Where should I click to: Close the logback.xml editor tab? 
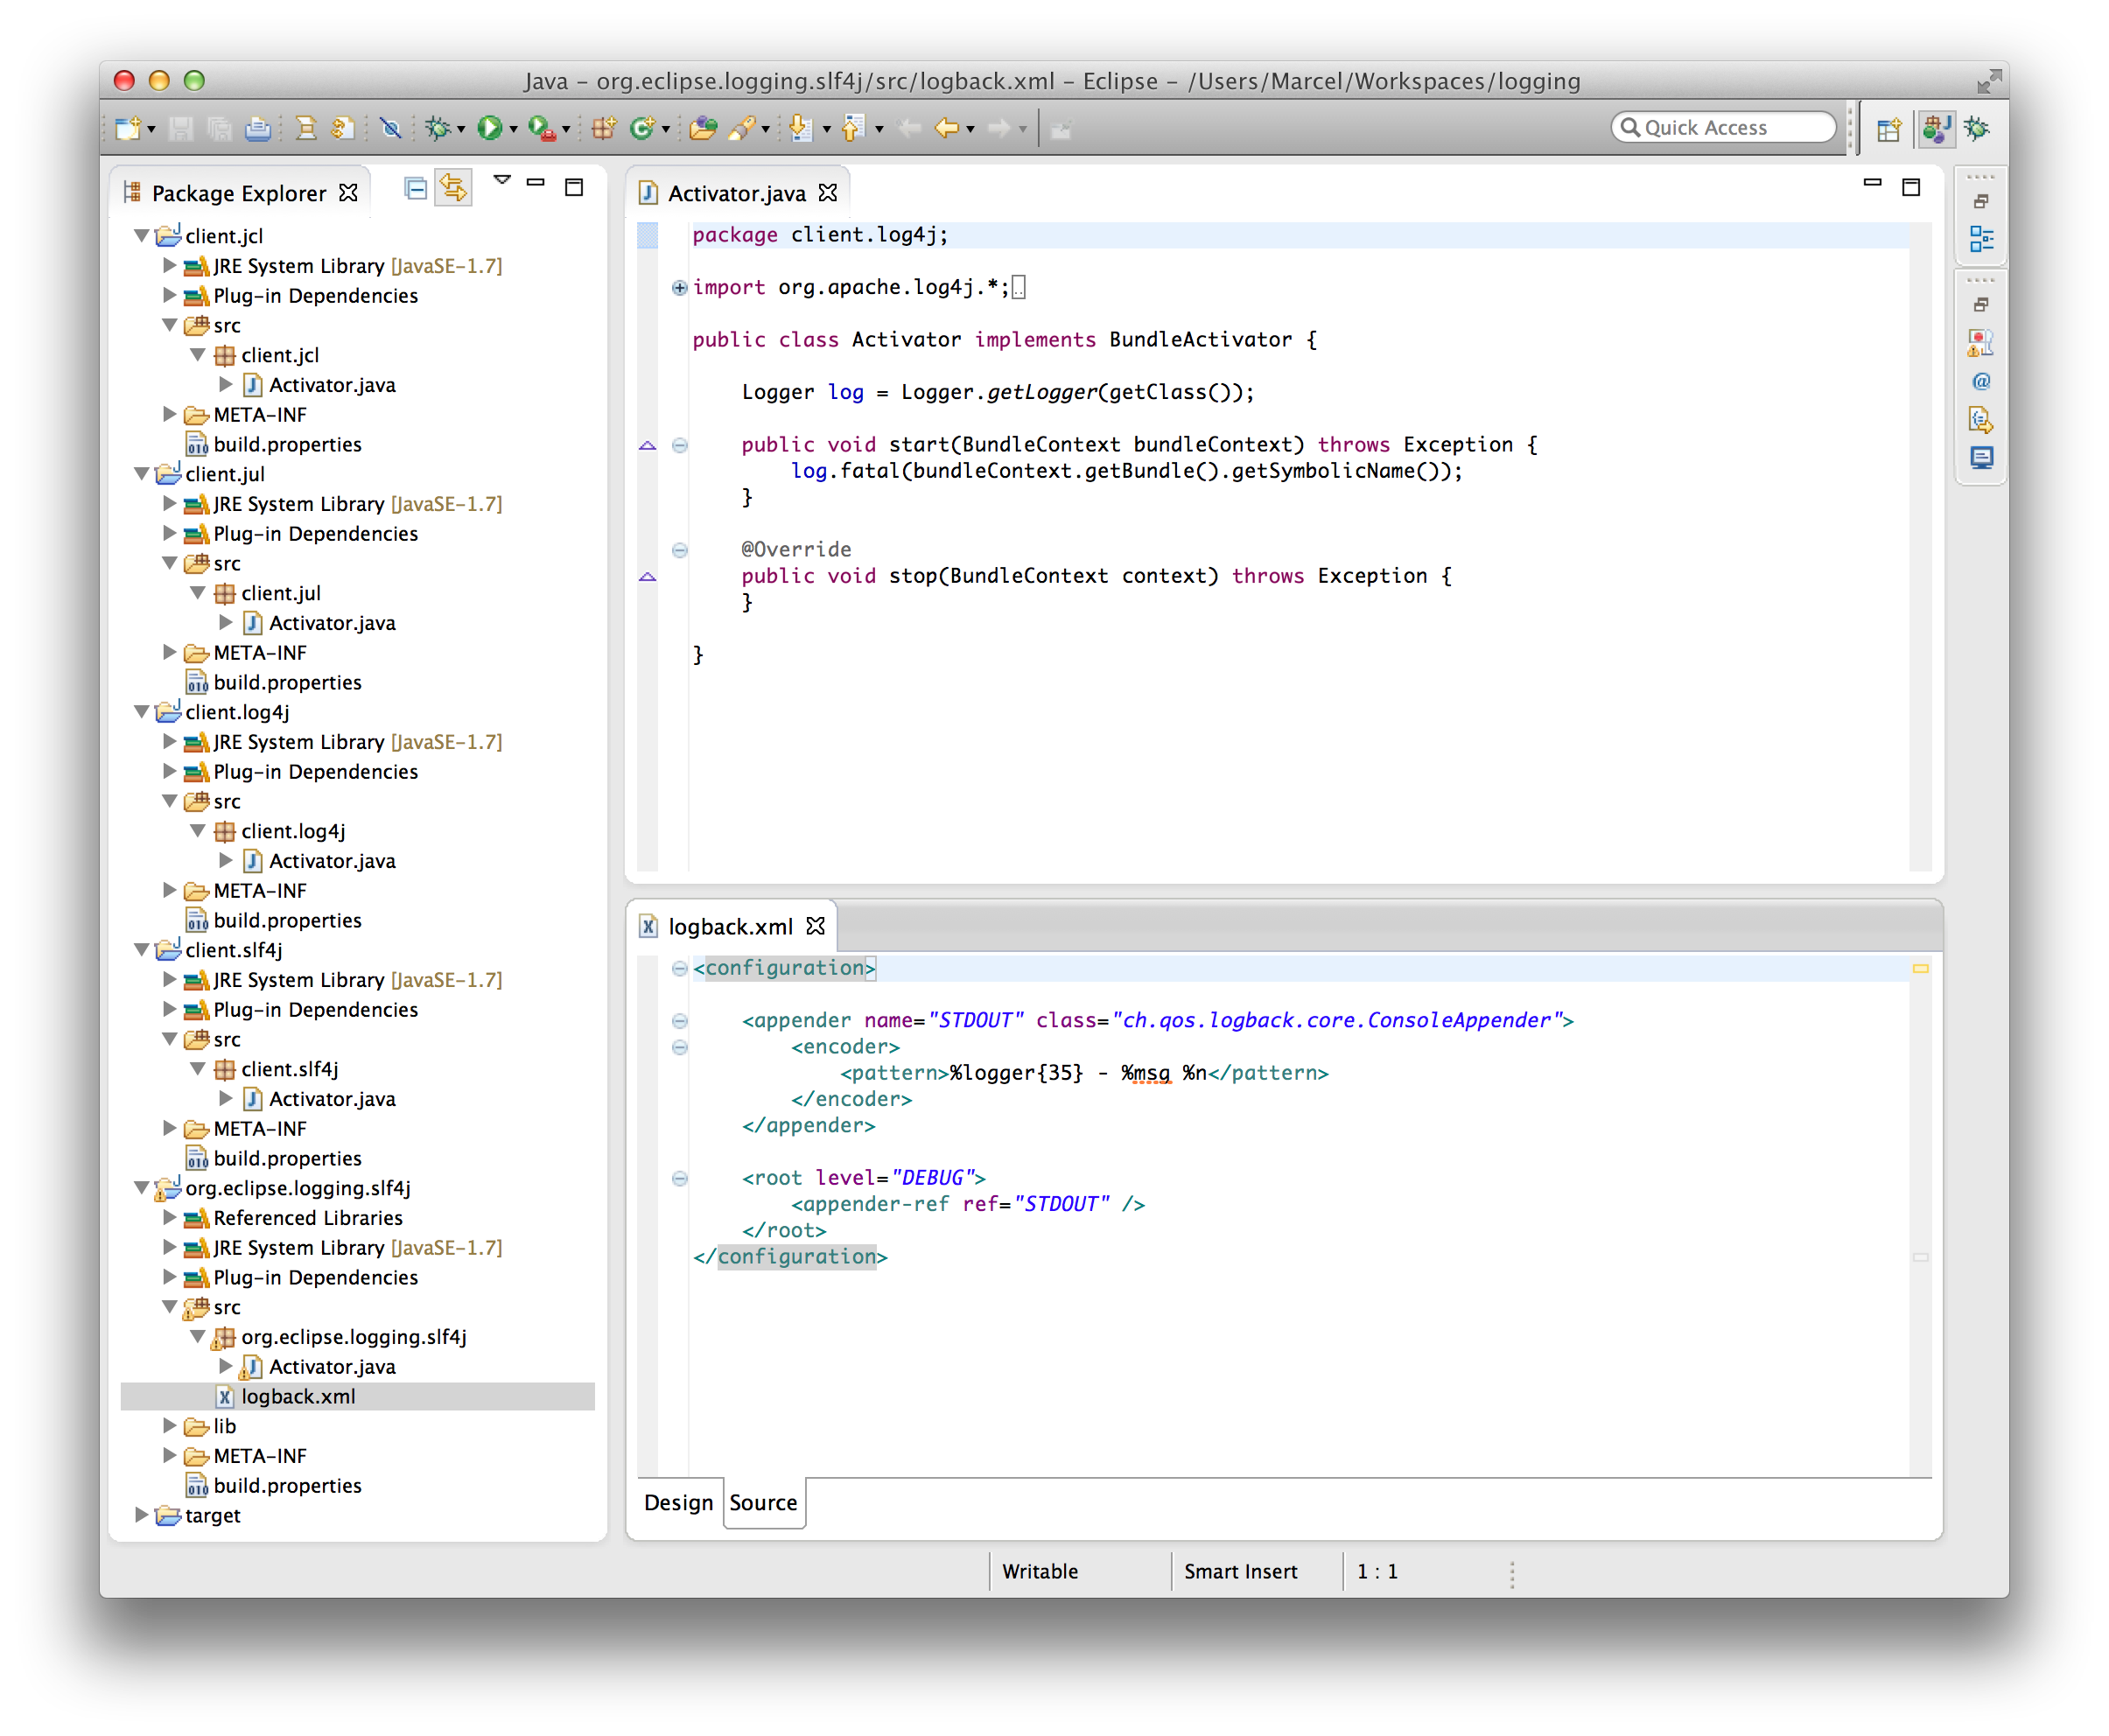[x=816, y=926]
